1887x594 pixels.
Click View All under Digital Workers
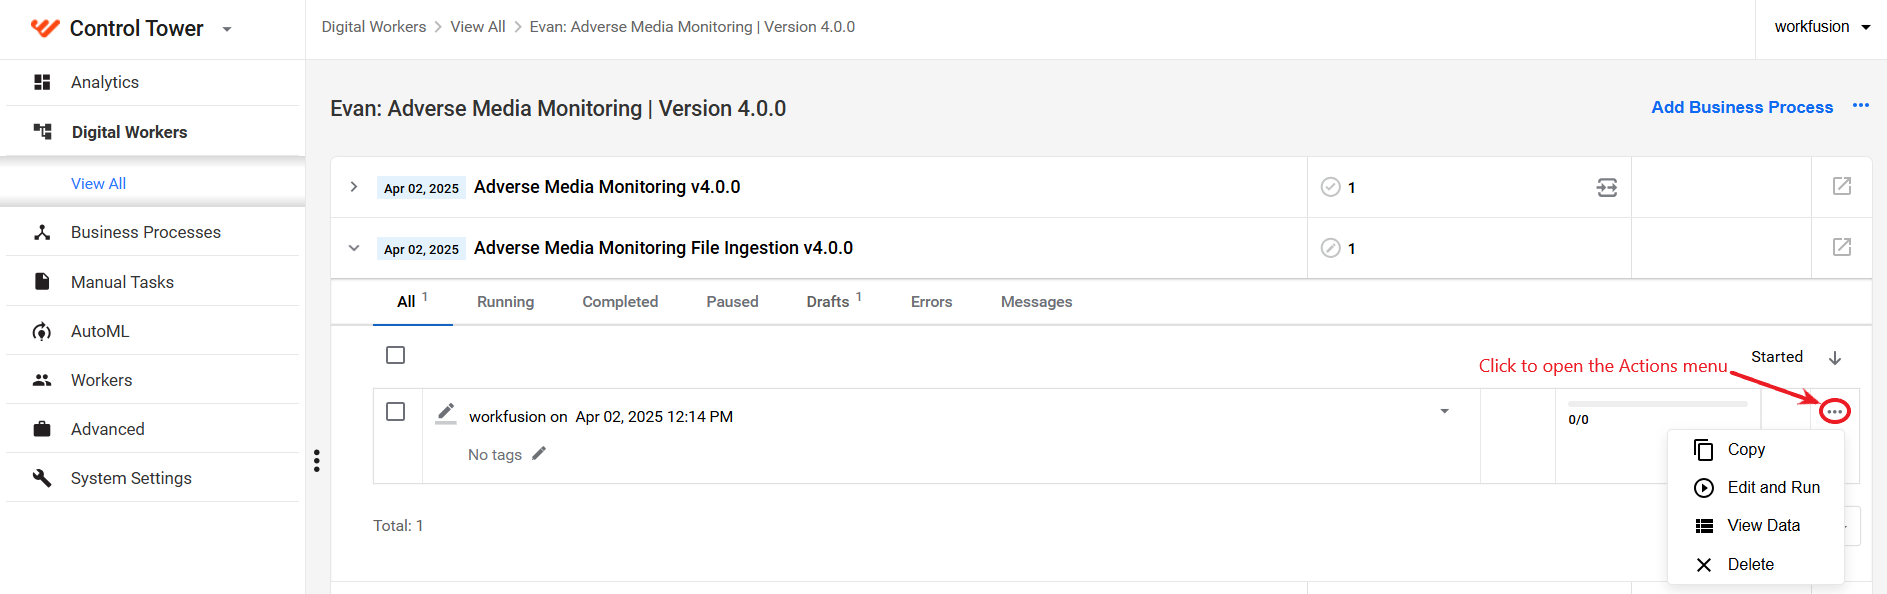[x=98, y=183]
